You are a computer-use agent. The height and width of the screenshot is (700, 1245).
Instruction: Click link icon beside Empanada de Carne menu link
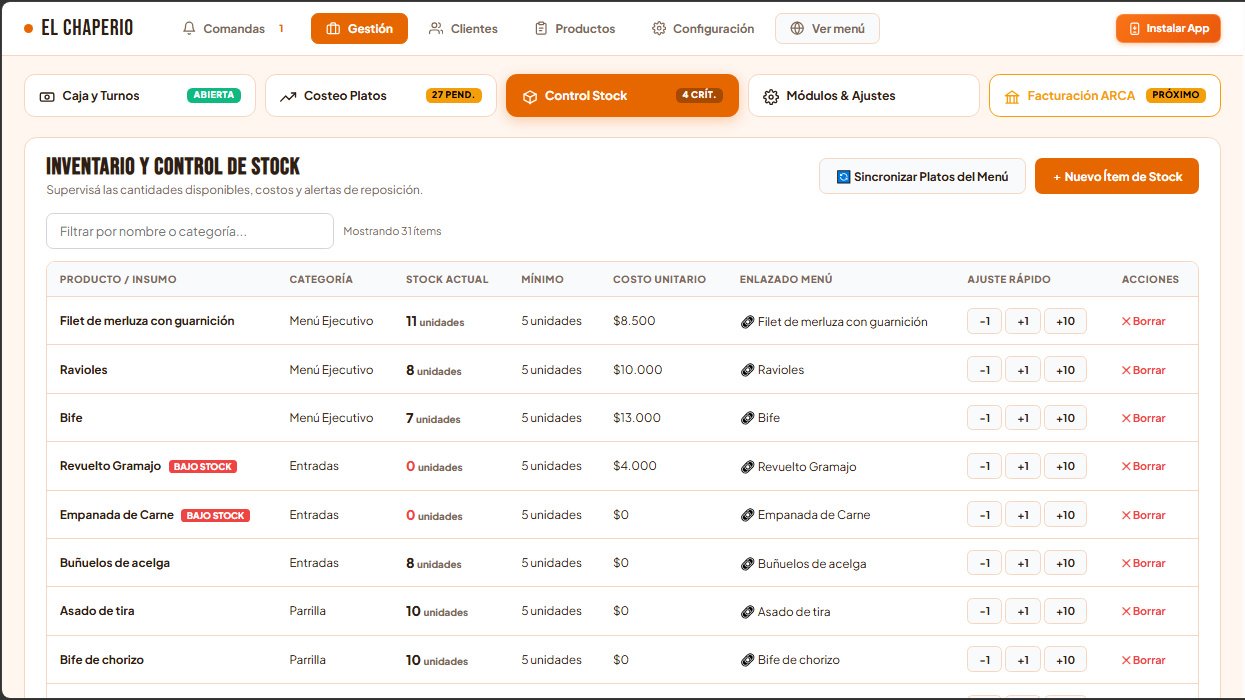(x=747, y=515)
